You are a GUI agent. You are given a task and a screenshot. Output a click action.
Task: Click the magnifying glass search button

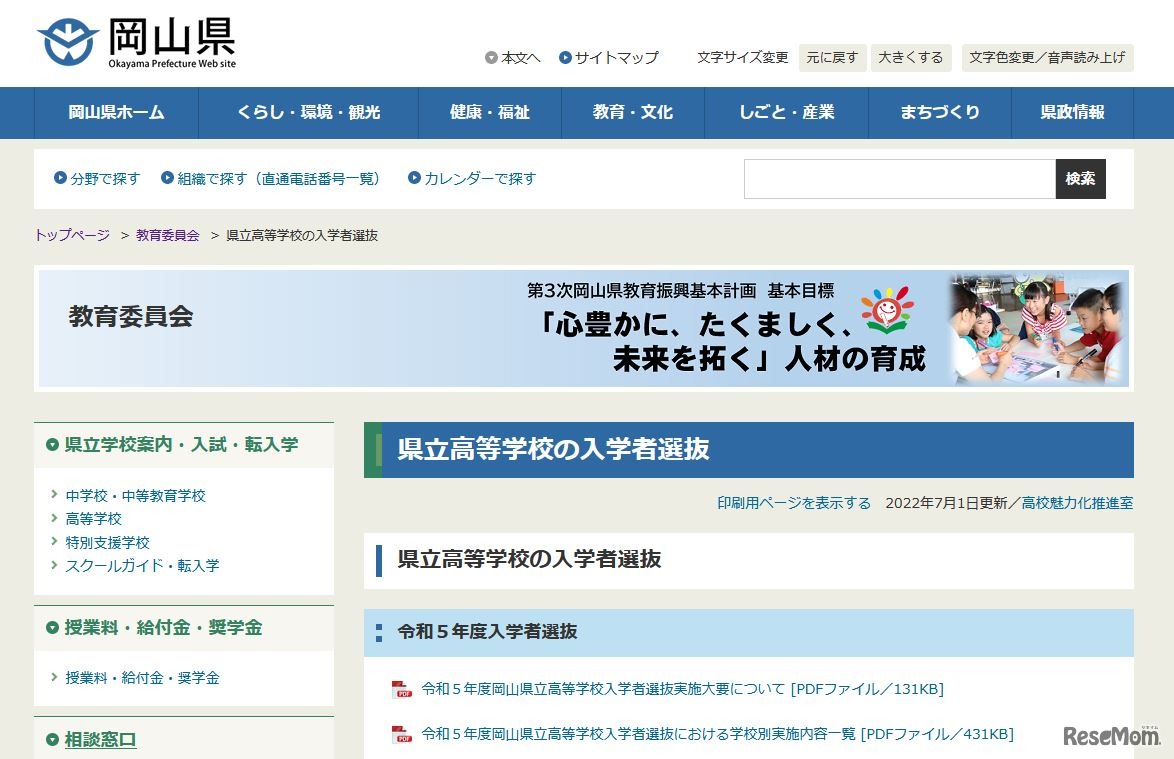(x=1080, y=178)
